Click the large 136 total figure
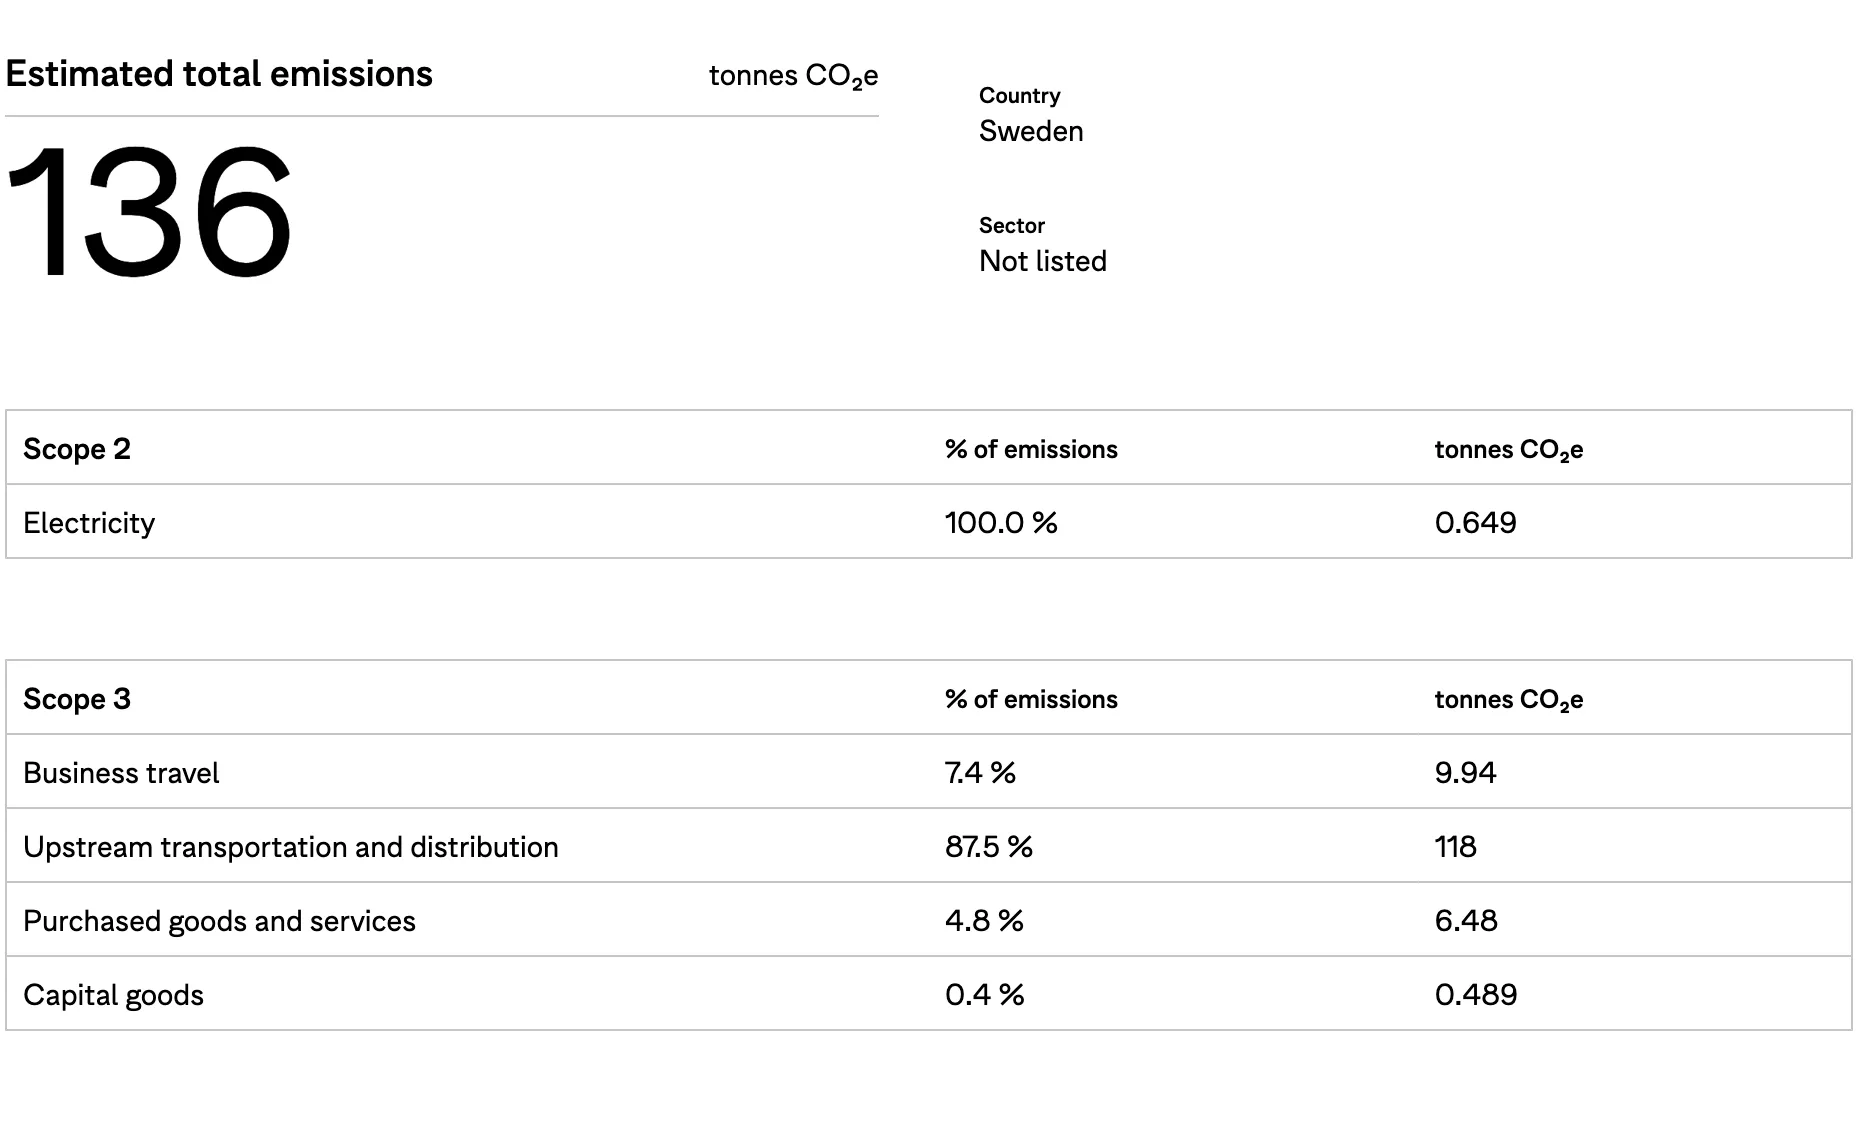This screenshot has width=1862, height=1131. [150, 212]
